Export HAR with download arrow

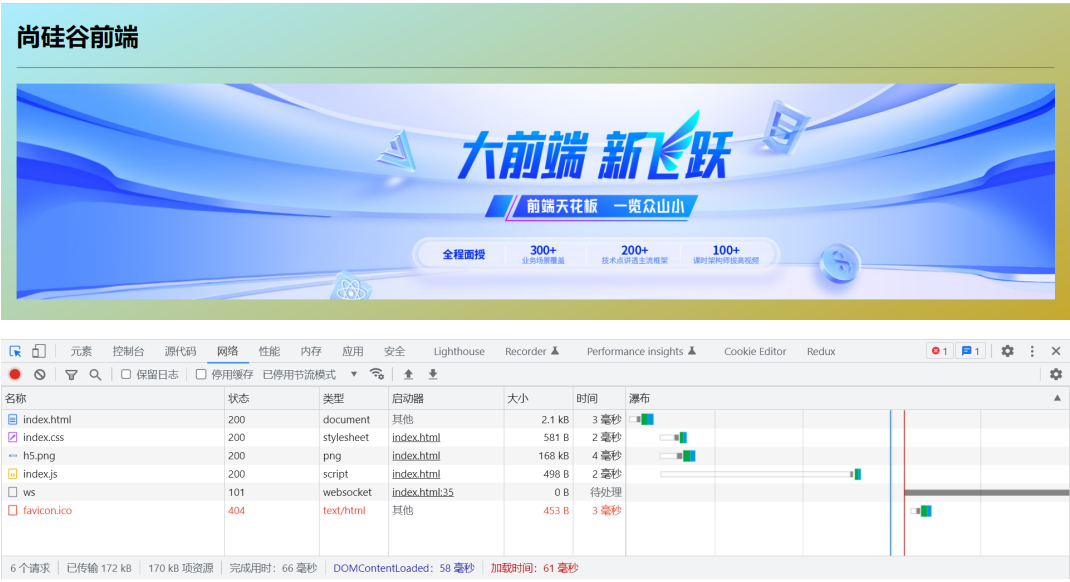tap(433, 374)
